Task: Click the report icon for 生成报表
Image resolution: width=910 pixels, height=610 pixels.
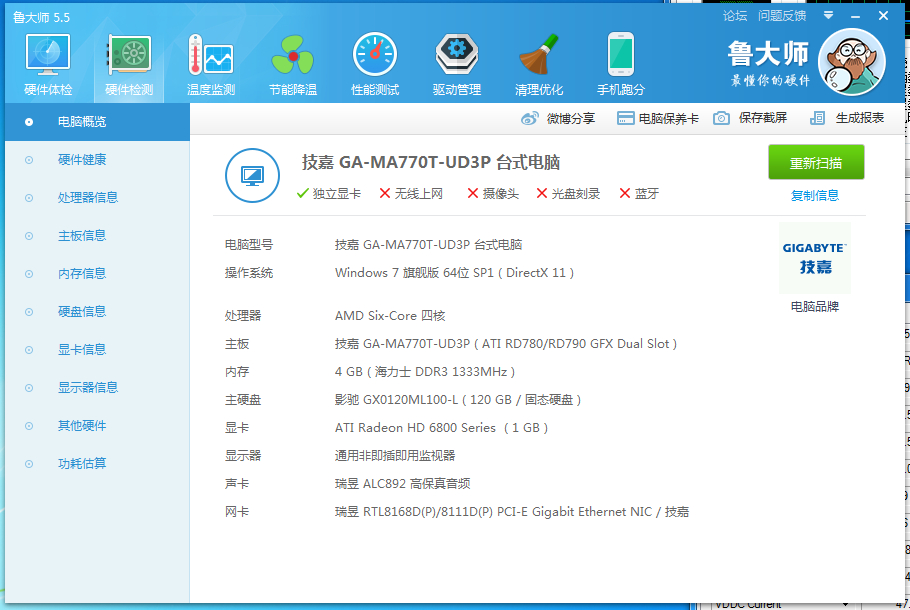Action: (818, 118)
